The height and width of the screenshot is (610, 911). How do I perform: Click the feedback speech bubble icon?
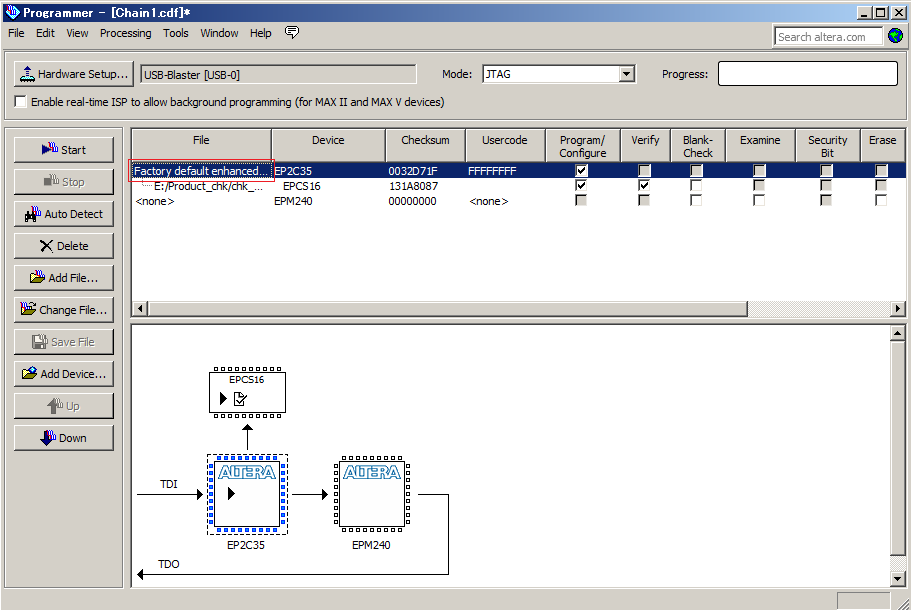click(292, 33)
